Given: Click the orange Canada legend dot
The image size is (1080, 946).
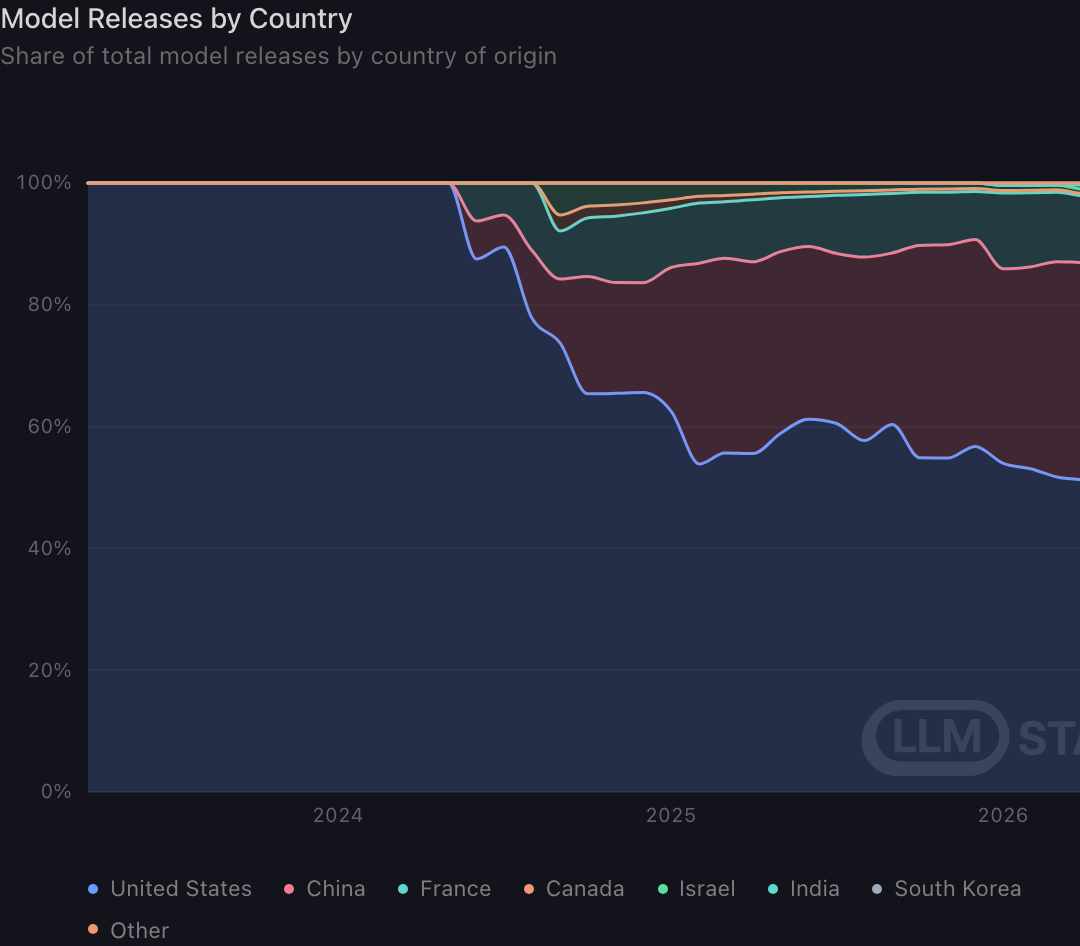Looking at the screenshot, I should [529, 889].
